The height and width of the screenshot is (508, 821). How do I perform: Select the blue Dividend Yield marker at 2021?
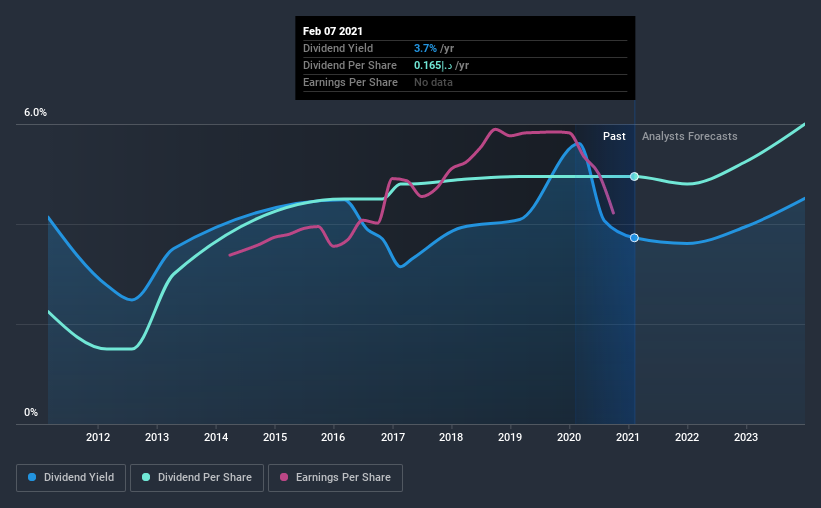(x=634, y=238)
